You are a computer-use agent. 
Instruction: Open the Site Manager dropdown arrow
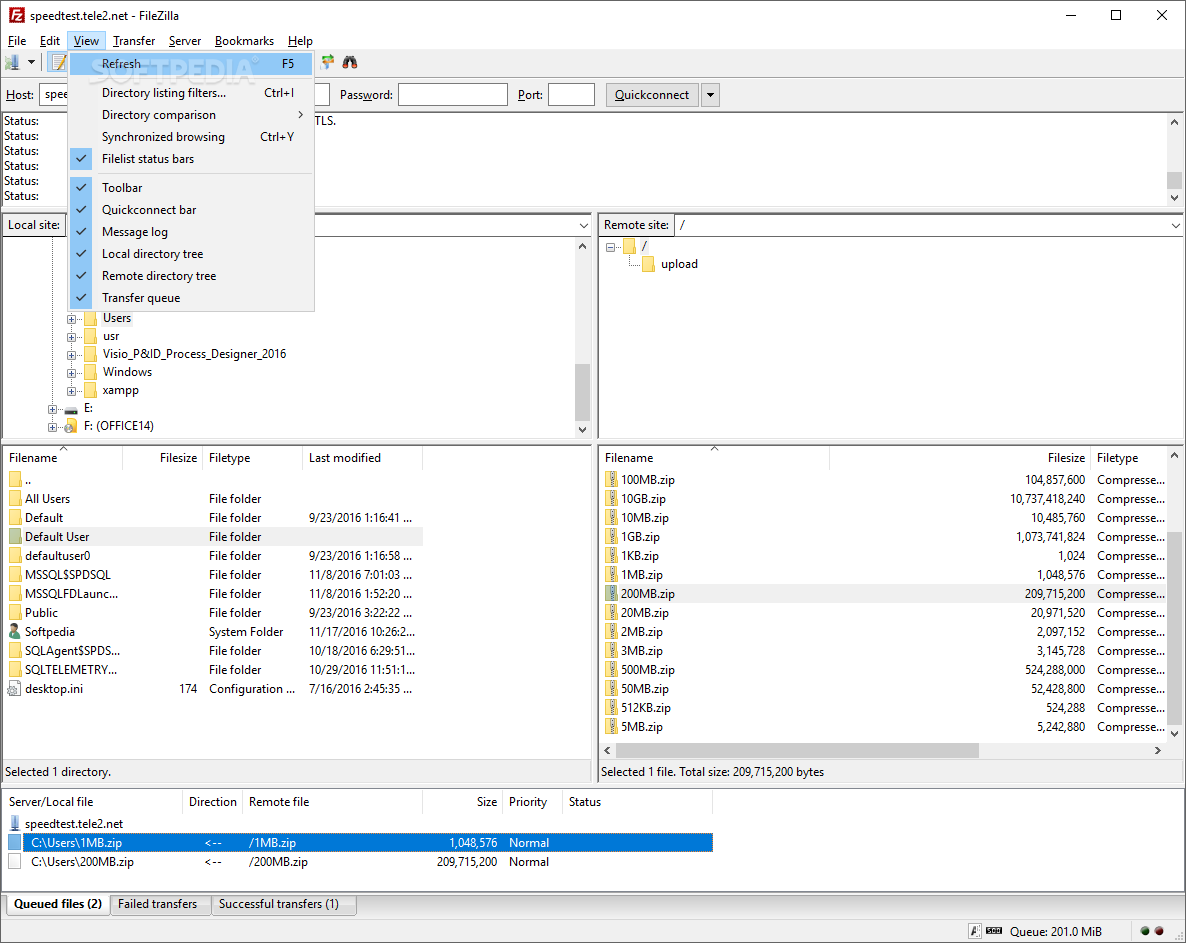tap(31, 63)
